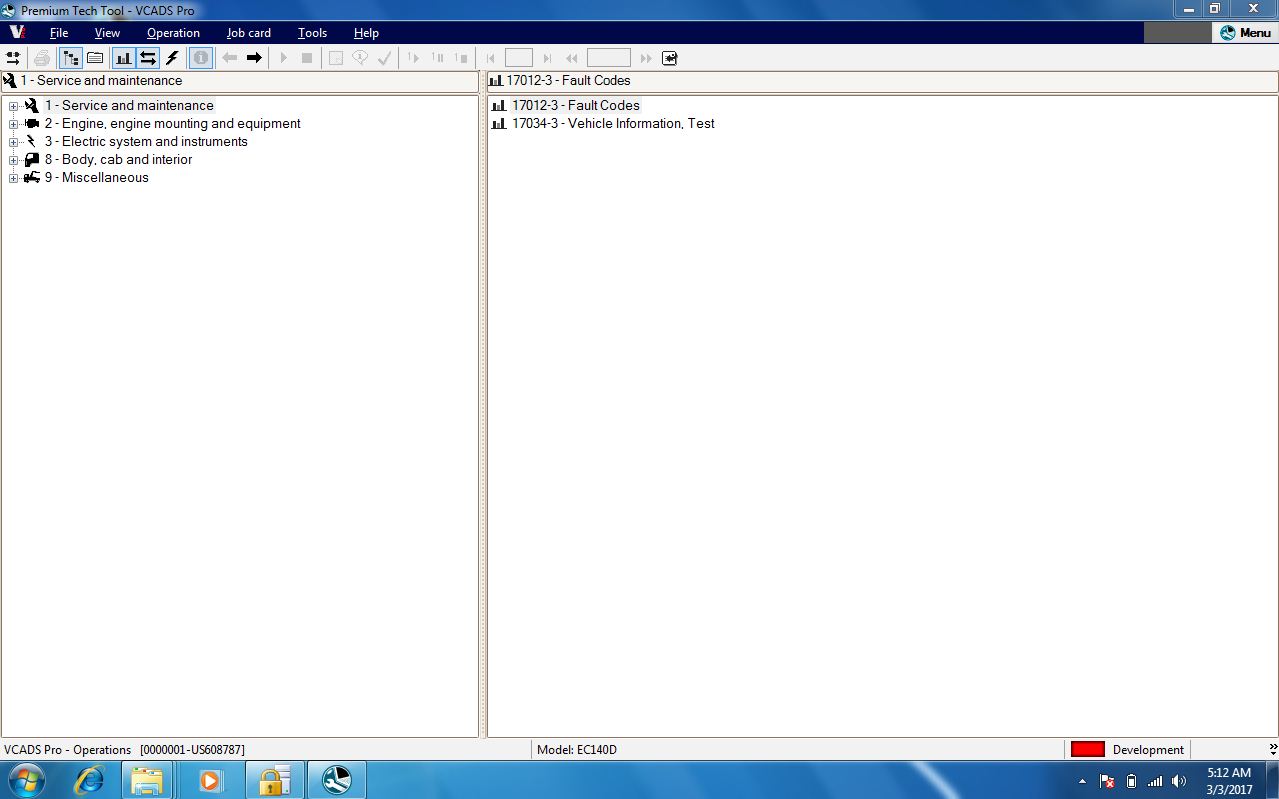1279x799 pixels.
Task: Toggle the bar chart test operations filter
Action: [x=124, y=58]
